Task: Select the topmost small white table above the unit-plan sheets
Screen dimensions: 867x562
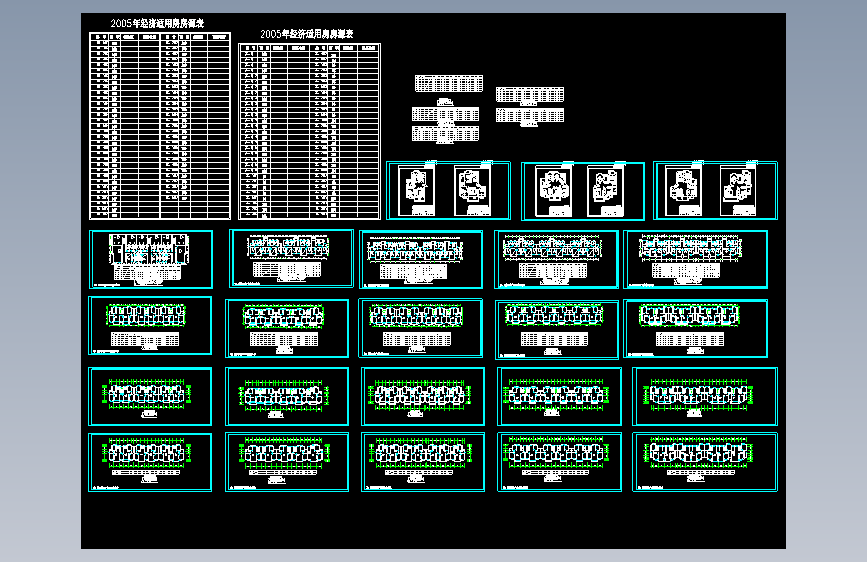Action: pyautogui.click(x=449, y=84)
